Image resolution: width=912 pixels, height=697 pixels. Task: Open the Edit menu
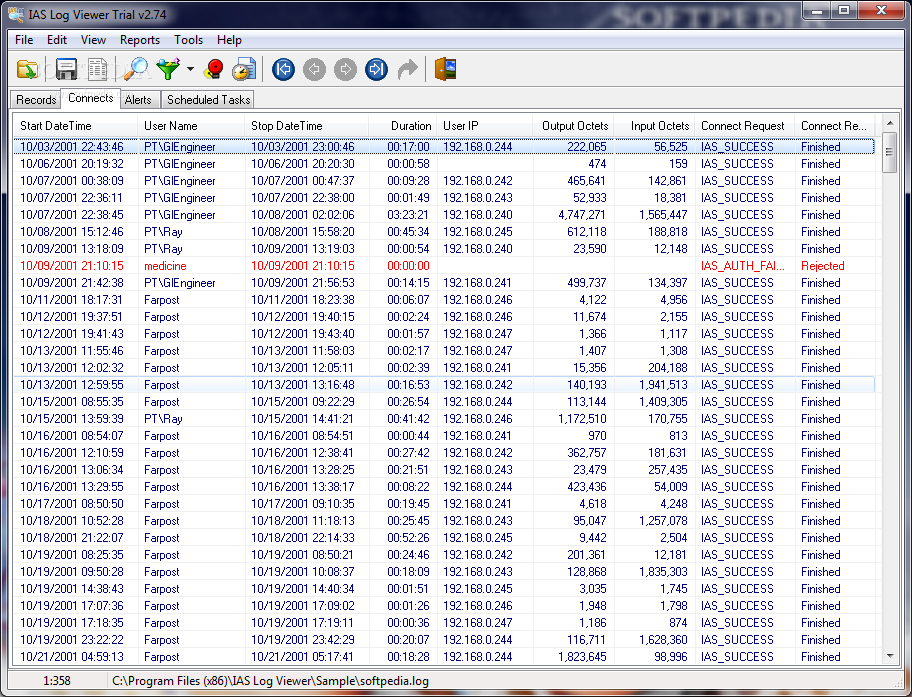pos(57,40)
